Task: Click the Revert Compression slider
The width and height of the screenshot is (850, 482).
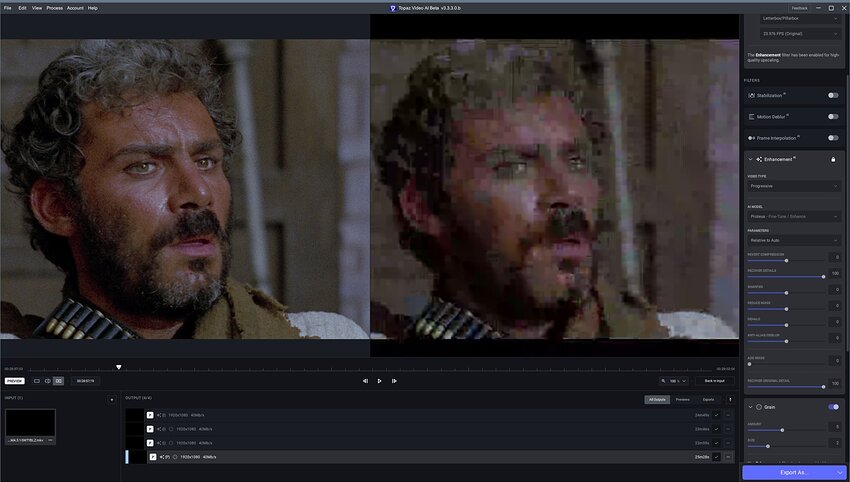Action: (x=786, y=261)
